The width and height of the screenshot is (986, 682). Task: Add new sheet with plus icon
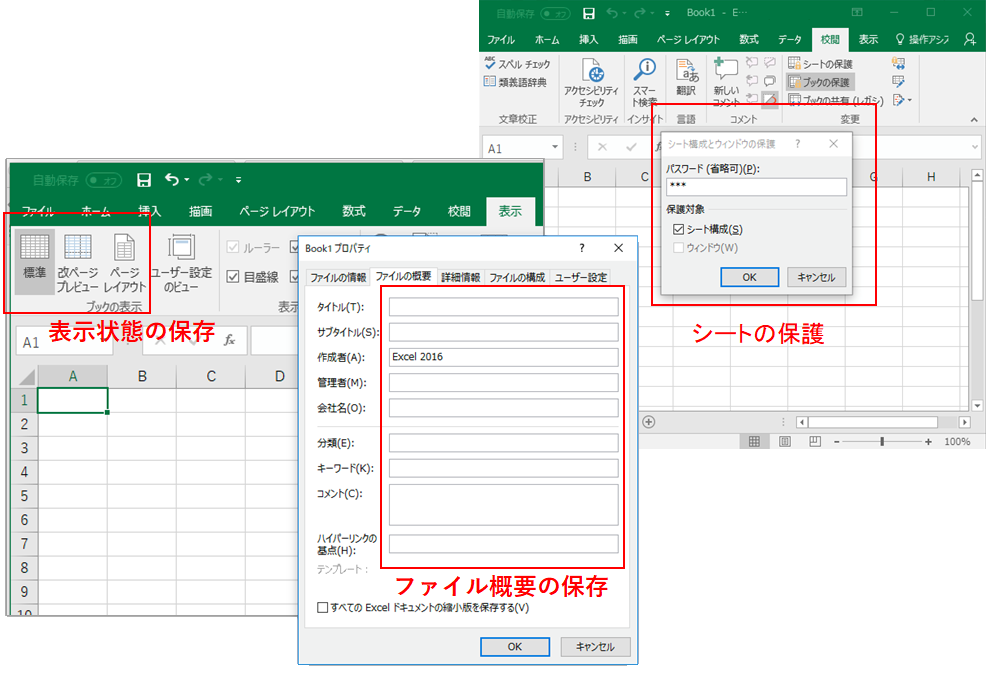648,422
